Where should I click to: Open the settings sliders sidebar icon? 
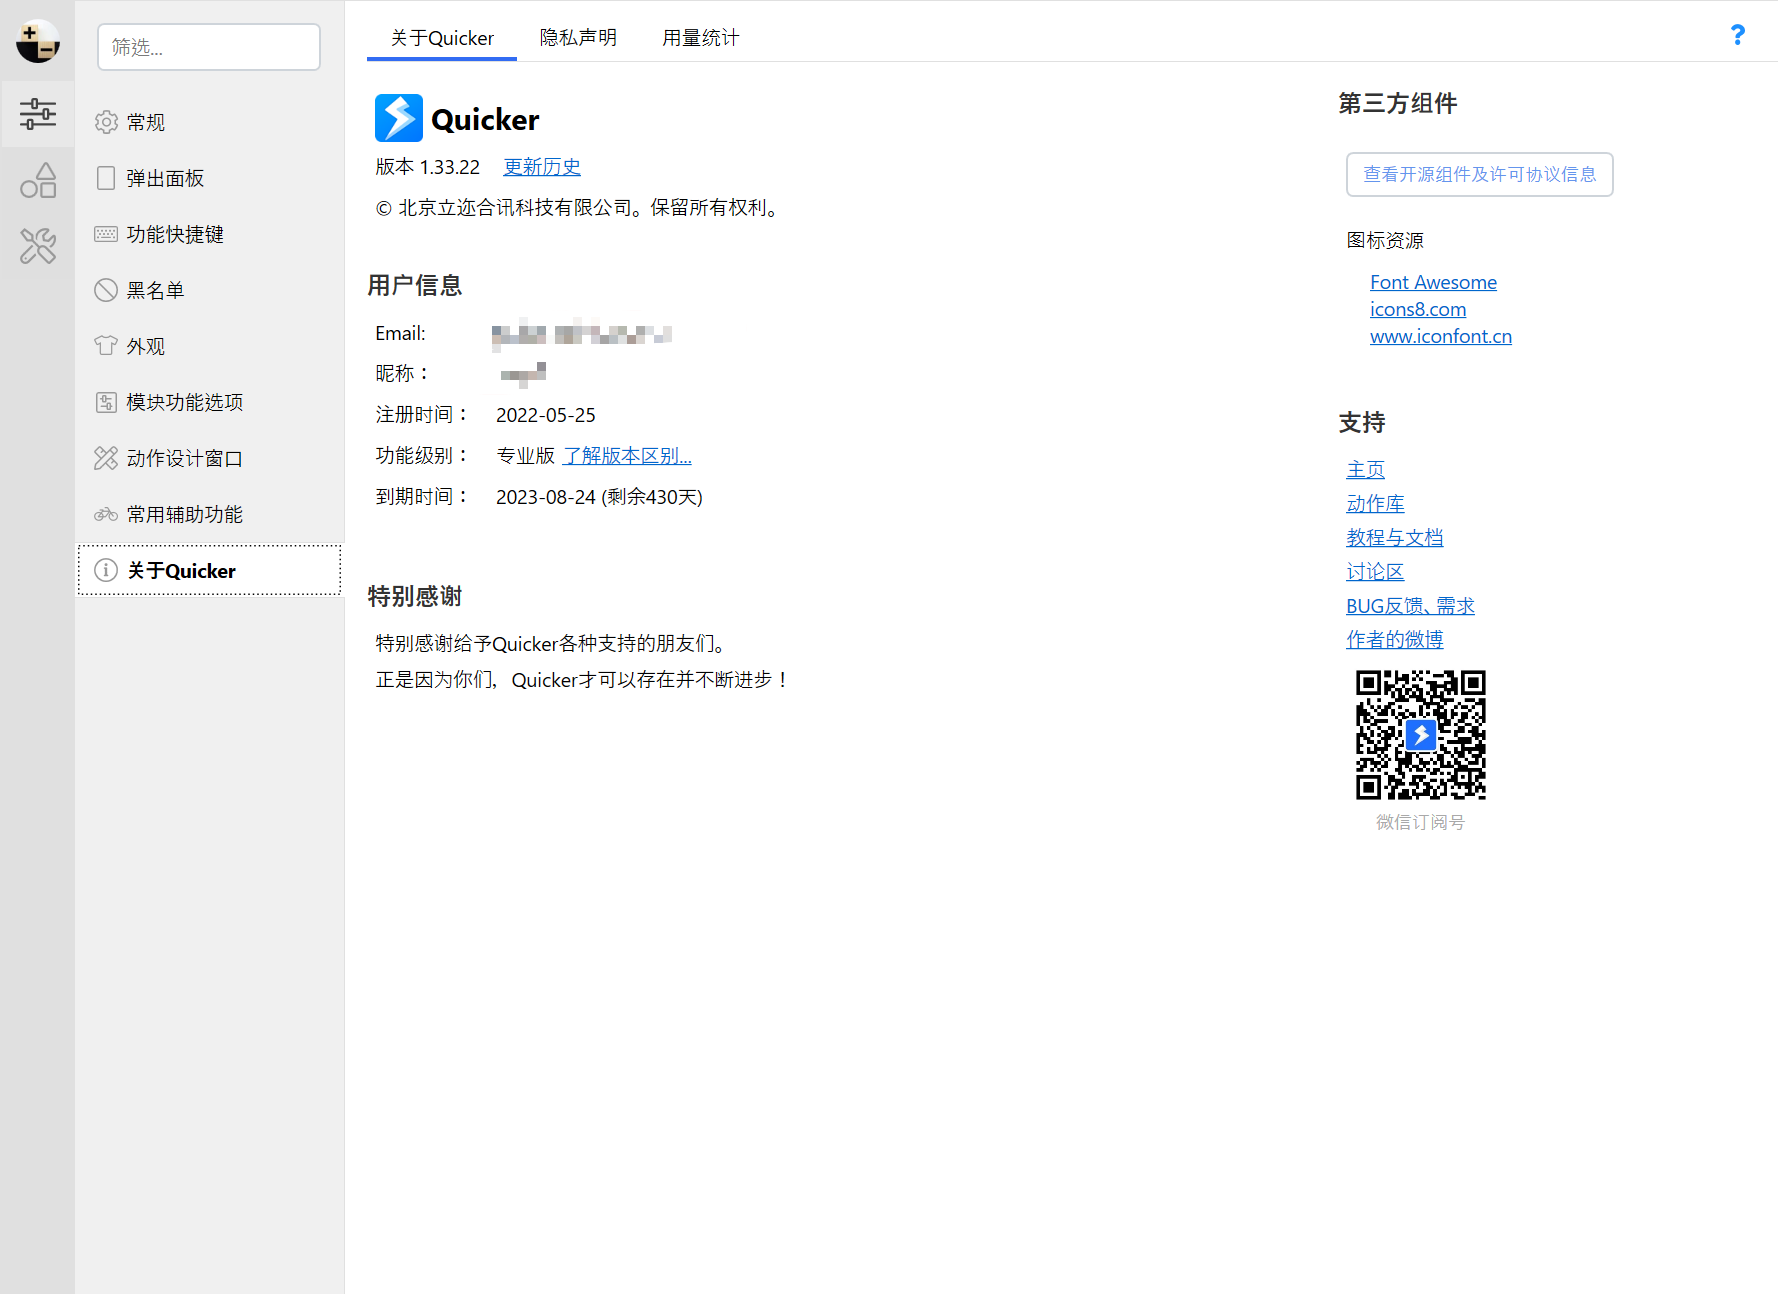coord(38,114)
